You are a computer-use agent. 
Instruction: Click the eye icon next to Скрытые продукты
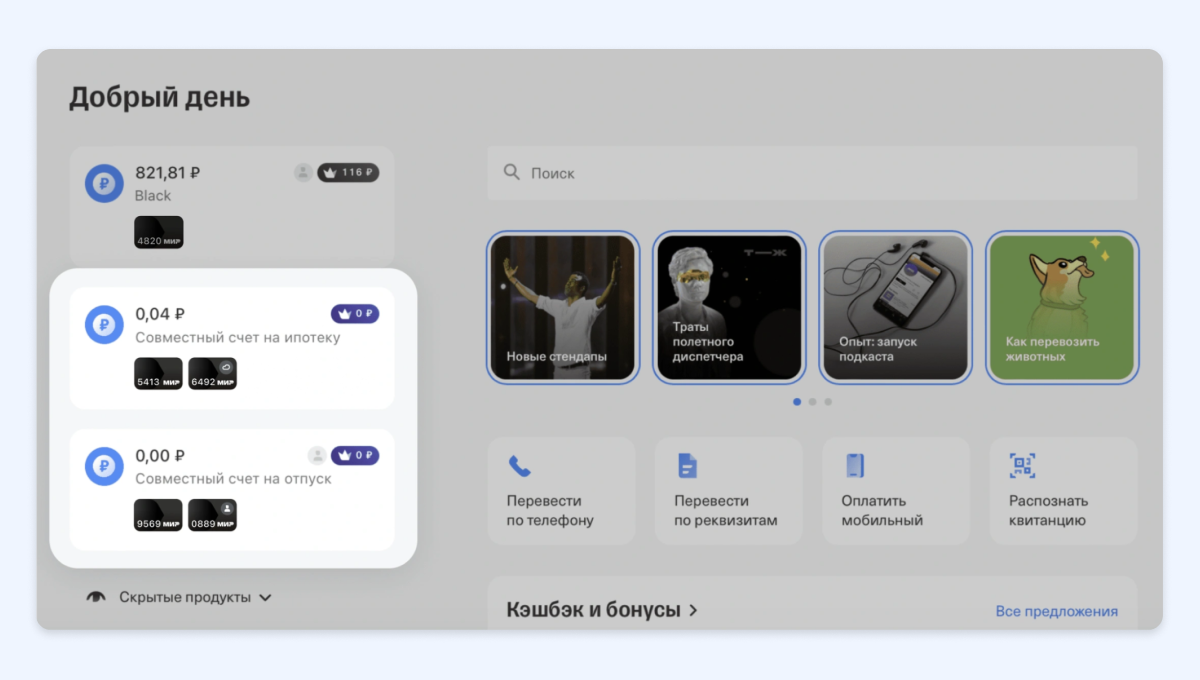tap(97, 597)
